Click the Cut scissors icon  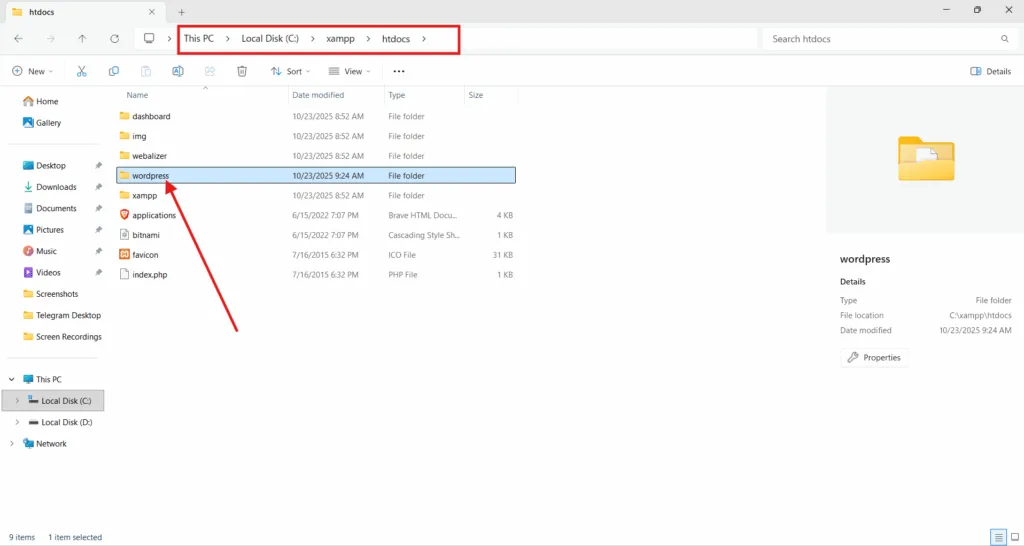pyautogui.click(x=82, y=71)
